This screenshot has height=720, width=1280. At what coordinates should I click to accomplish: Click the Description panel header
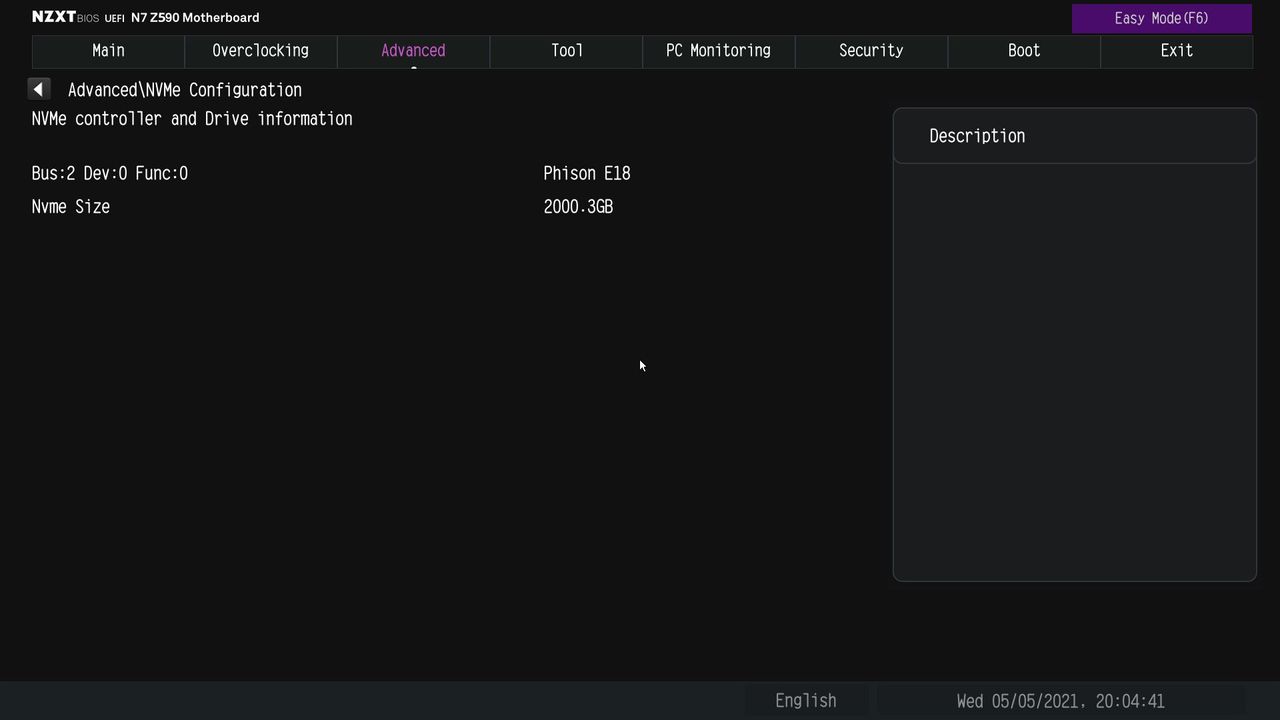pyautogui.click(x=1074, y=136)
